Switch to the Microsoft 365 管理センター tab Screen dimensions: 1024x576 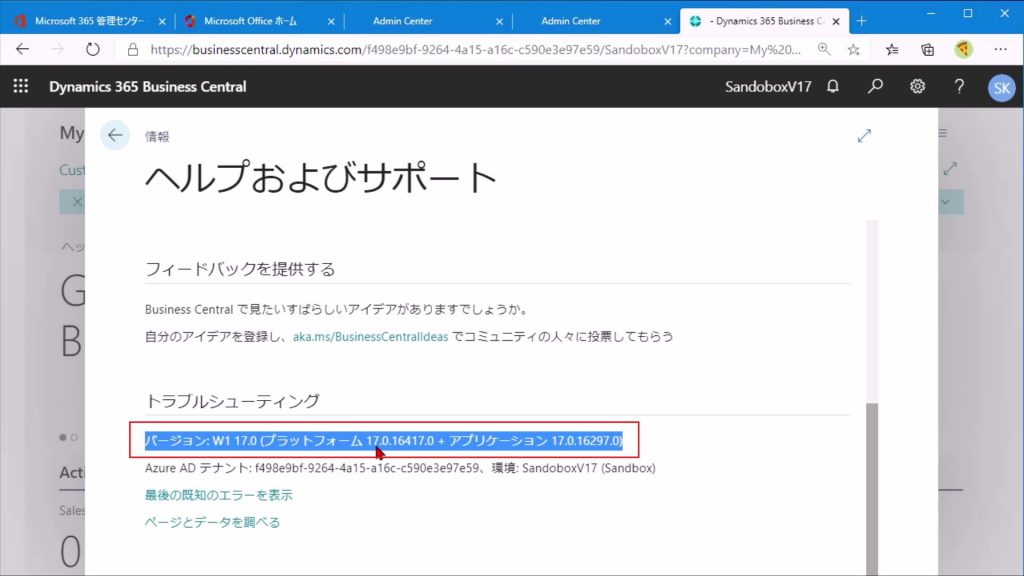click(x=88, y=21)
